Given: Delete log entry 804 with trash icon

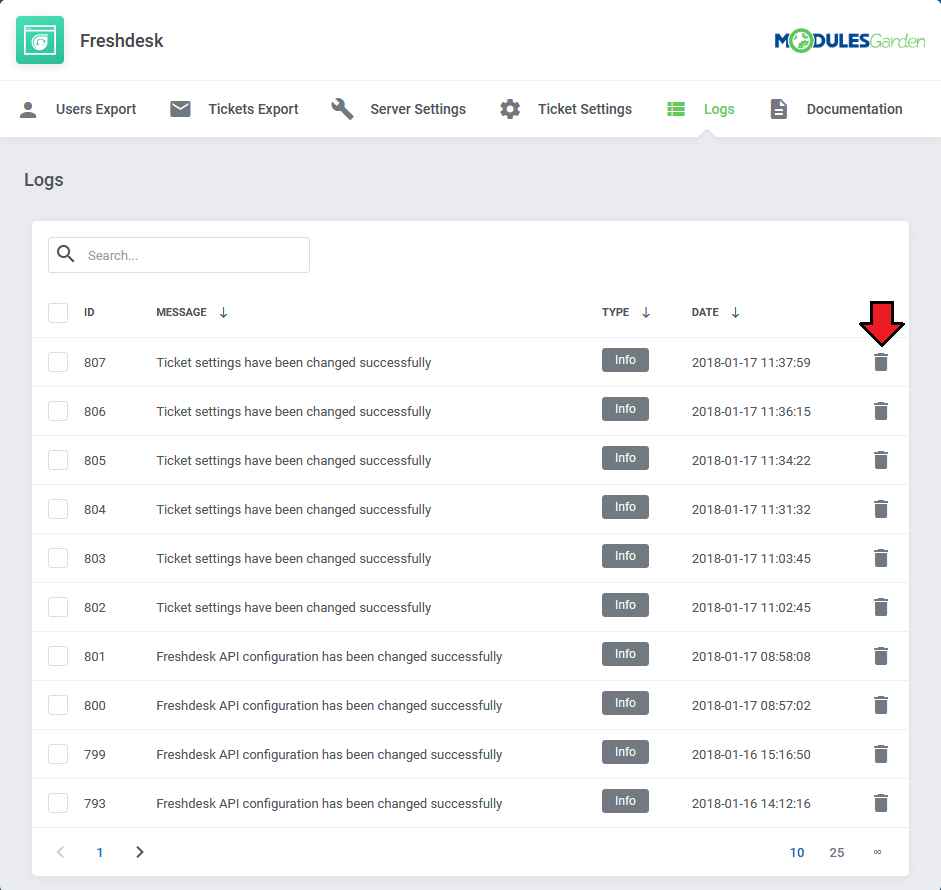Looking at the screenshot, I should pyautogui.click(x=880, y=510).
